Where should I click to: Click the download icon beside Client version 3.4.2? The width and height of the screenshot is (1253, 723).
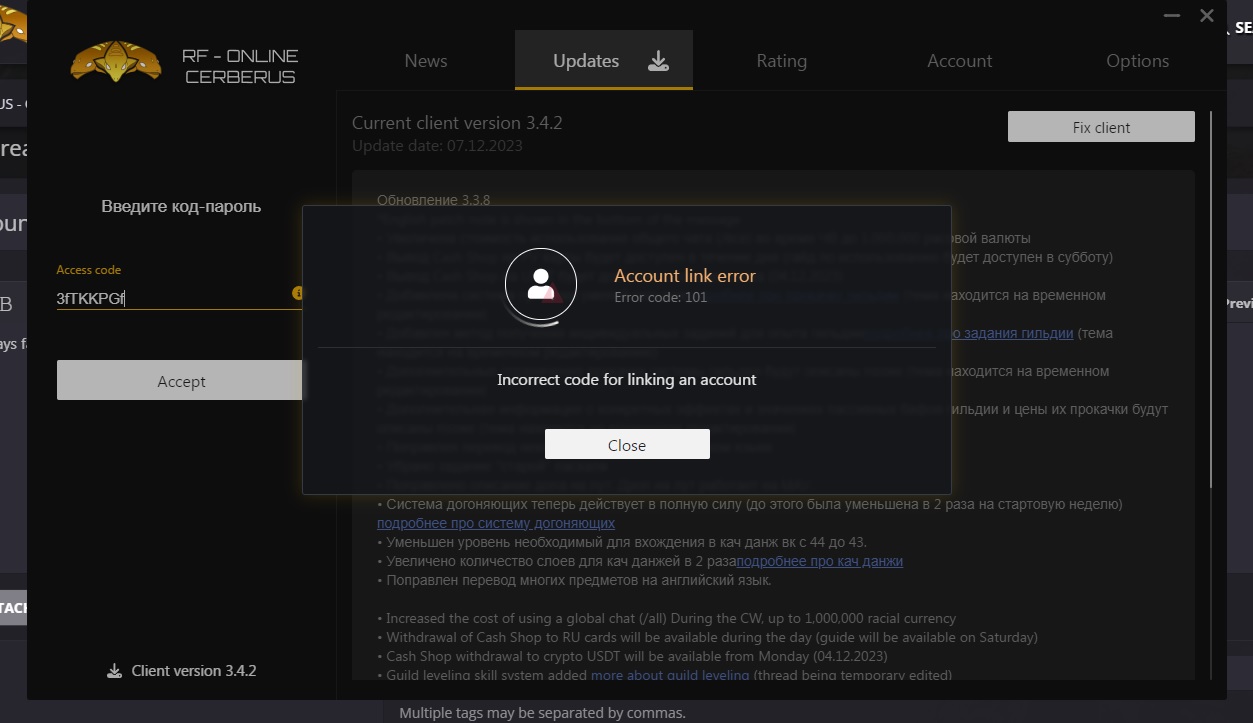(114, 671)
